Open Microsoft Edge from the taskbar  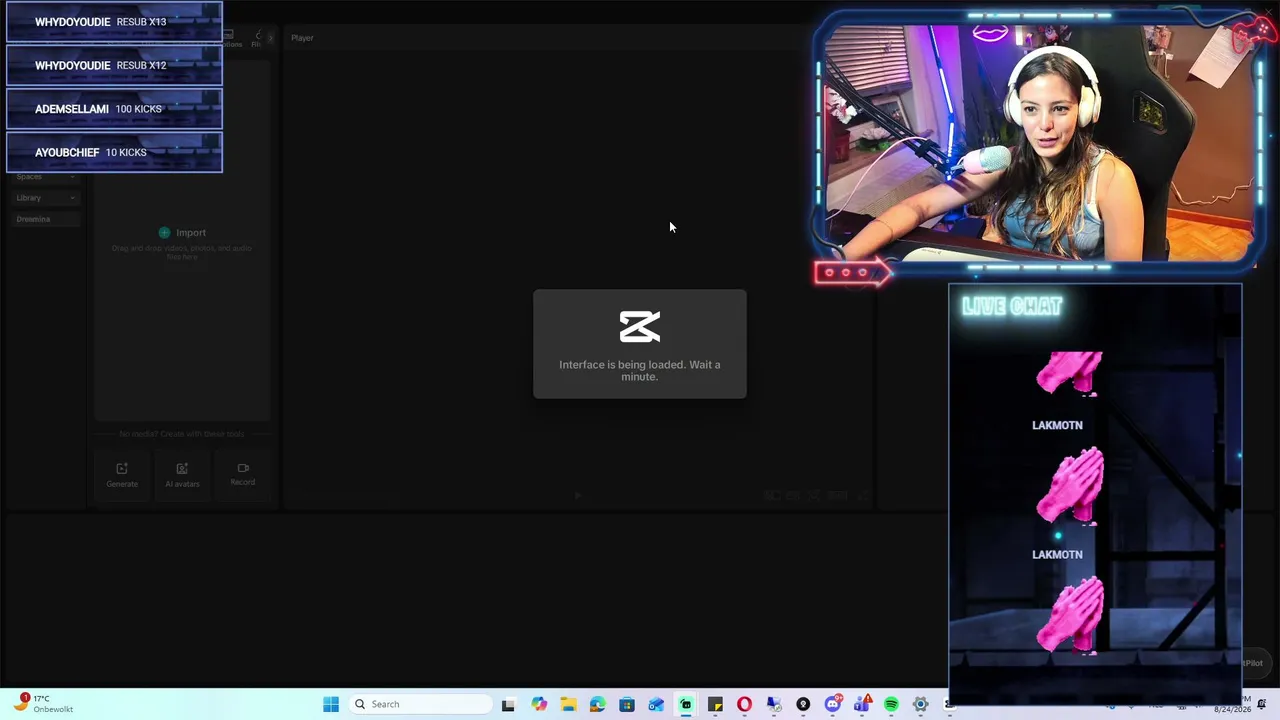click(597, 704)
